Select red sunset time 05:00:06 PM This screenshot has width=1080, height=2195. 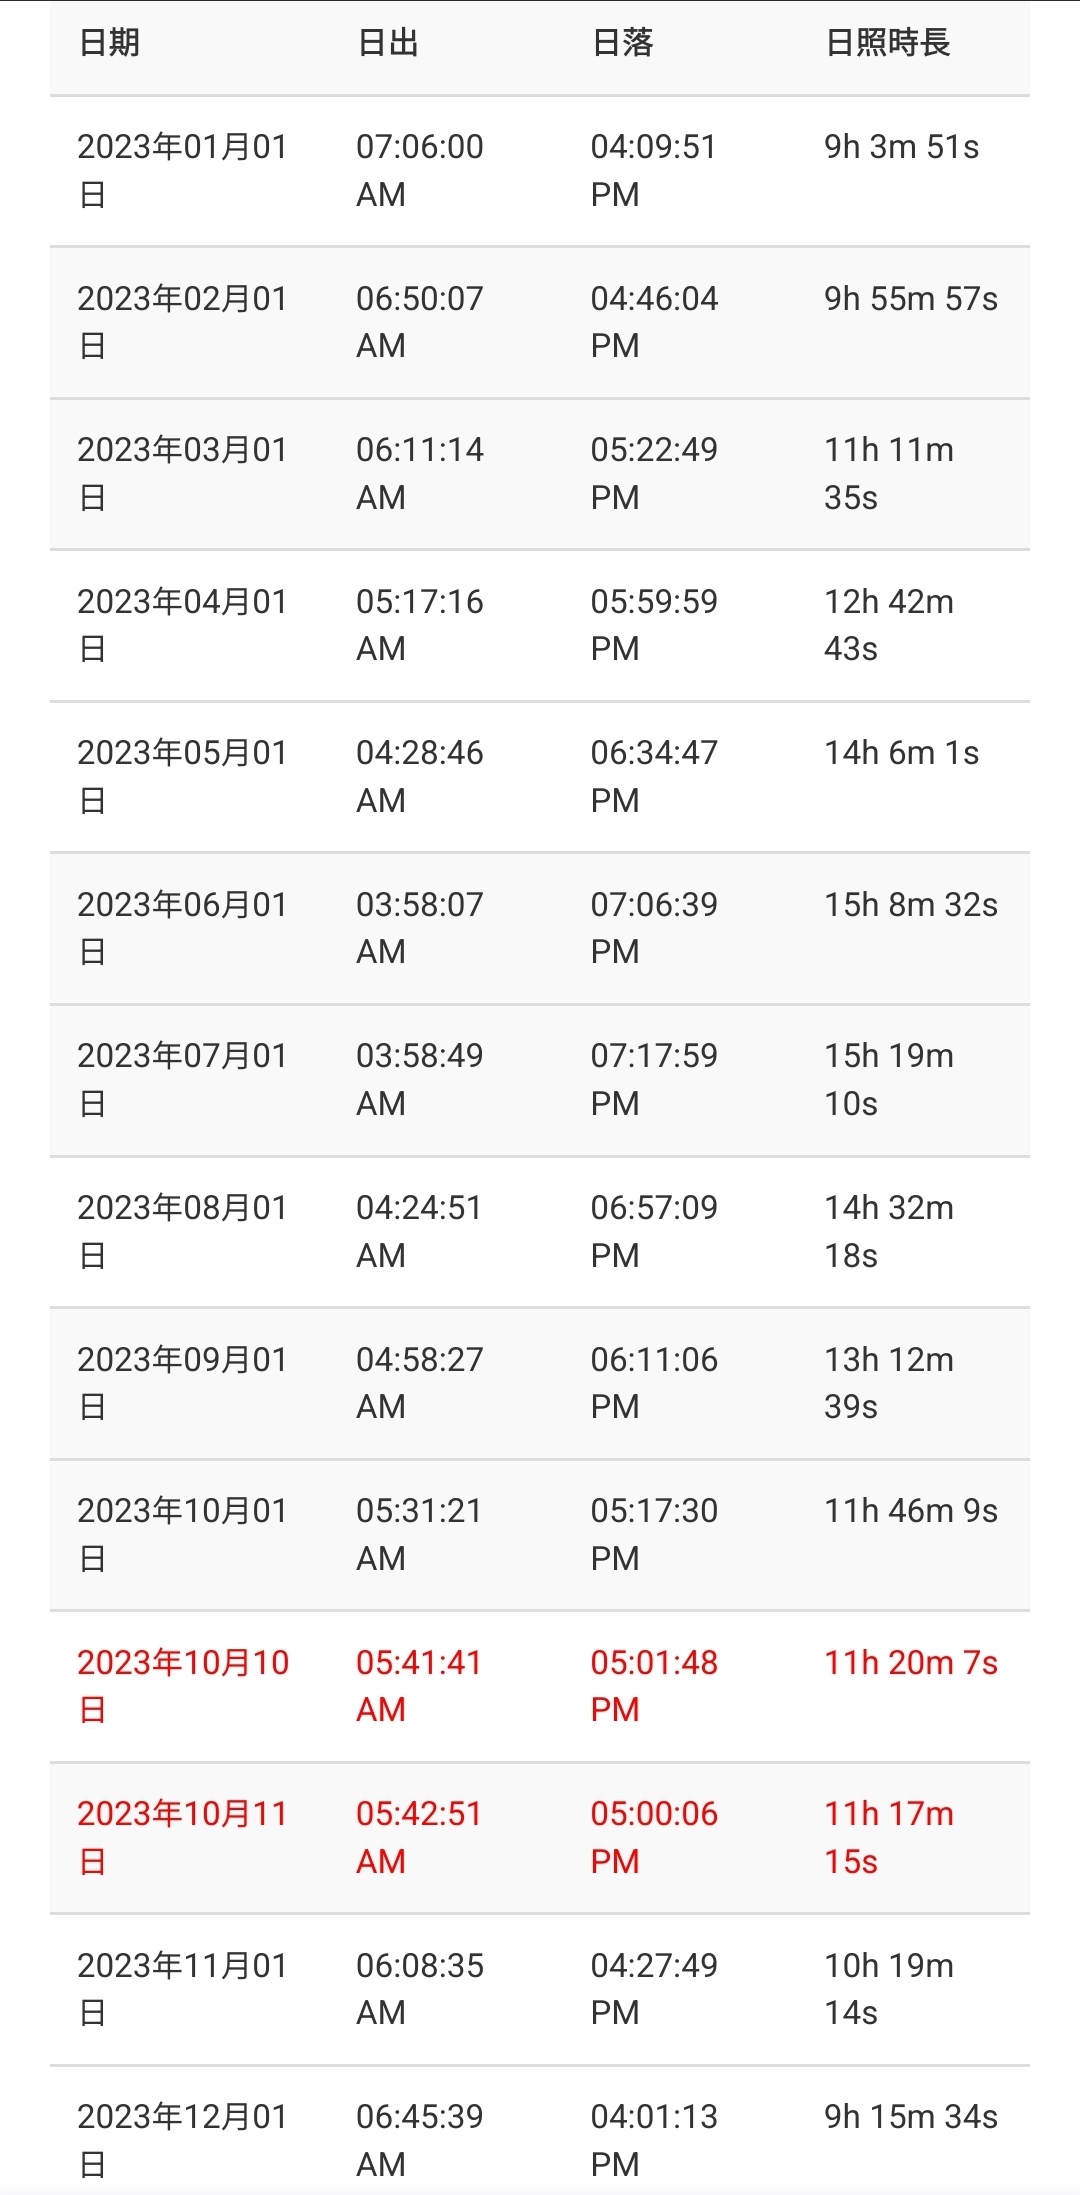coord(654,1837)
